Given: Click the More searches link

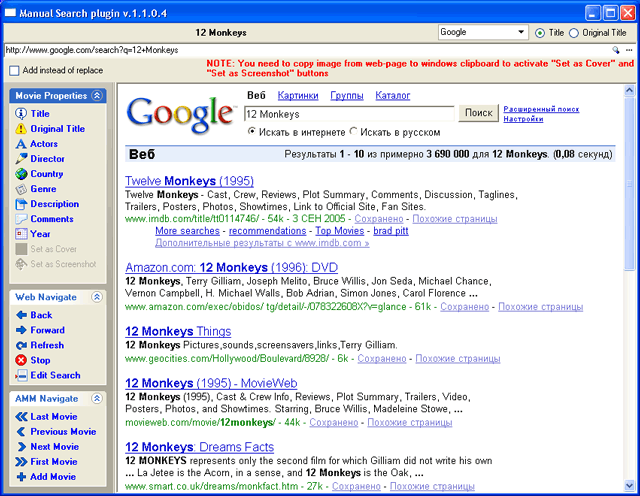Looking at the screenshot, I should tap(187, 231).
